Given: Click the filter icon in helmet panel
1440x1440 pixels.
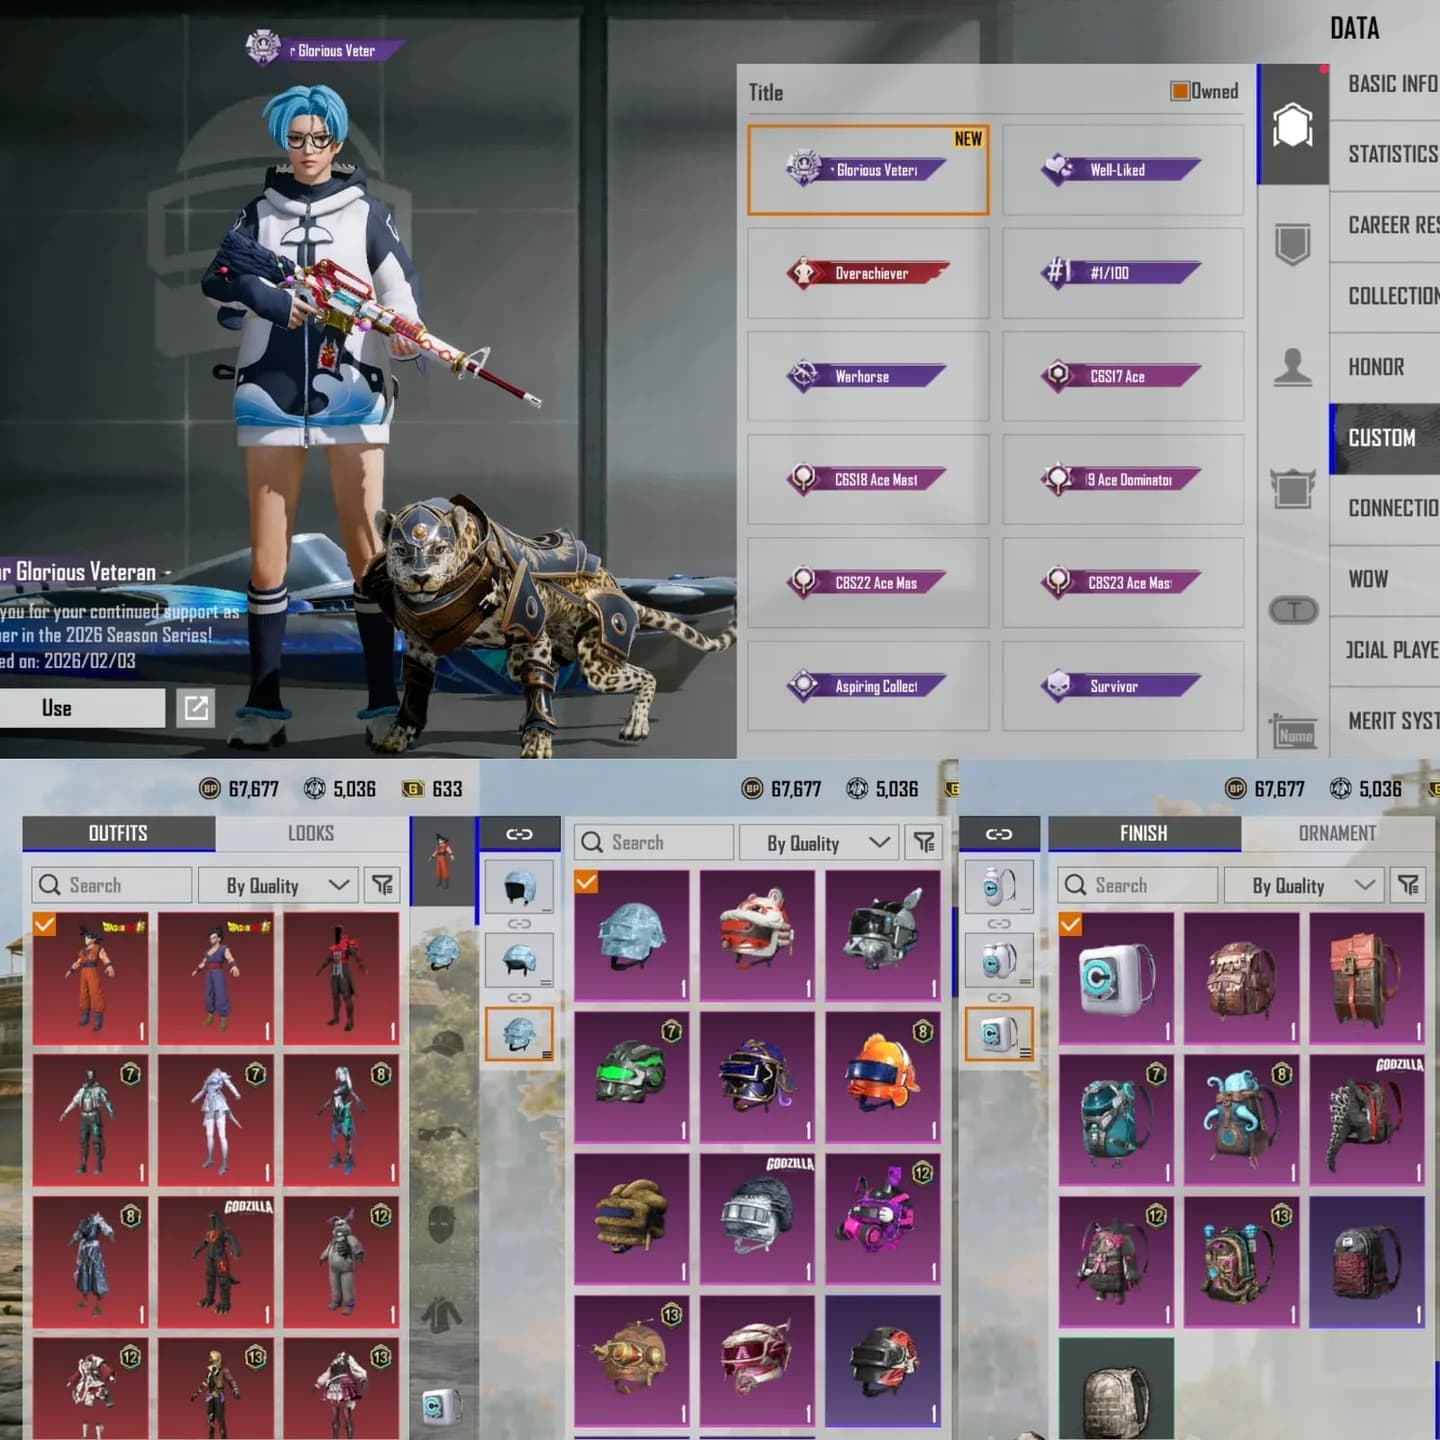Looking at the screenshot, I should tap(924, 843).
